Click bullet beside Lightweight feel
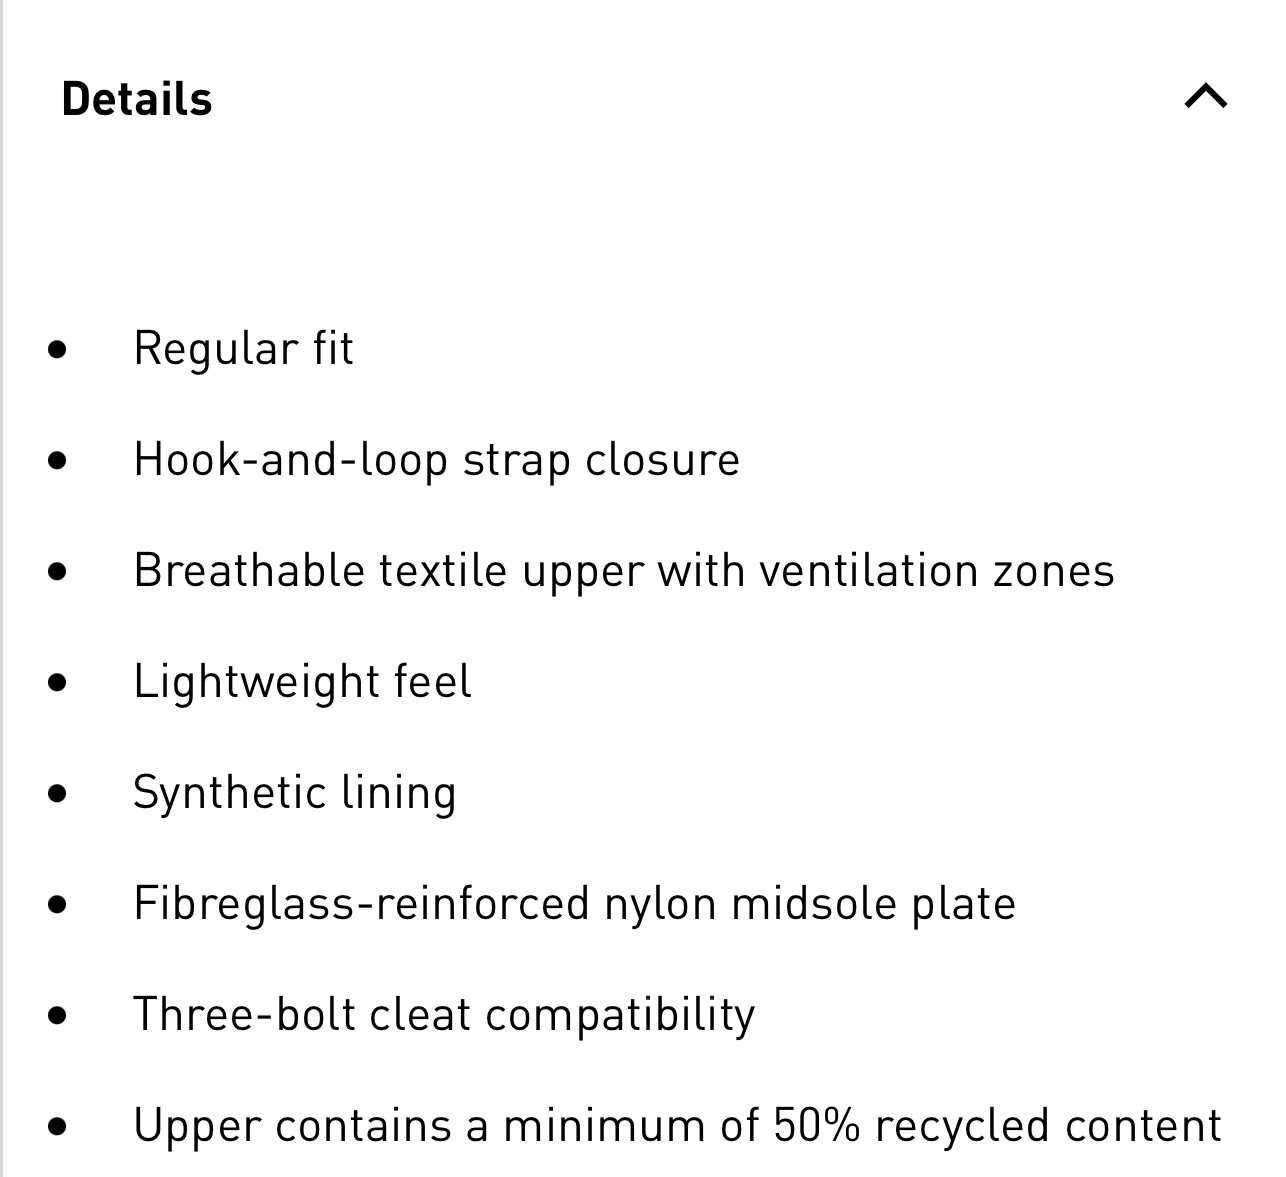The image size is (1286, 1177). [58, 683]
